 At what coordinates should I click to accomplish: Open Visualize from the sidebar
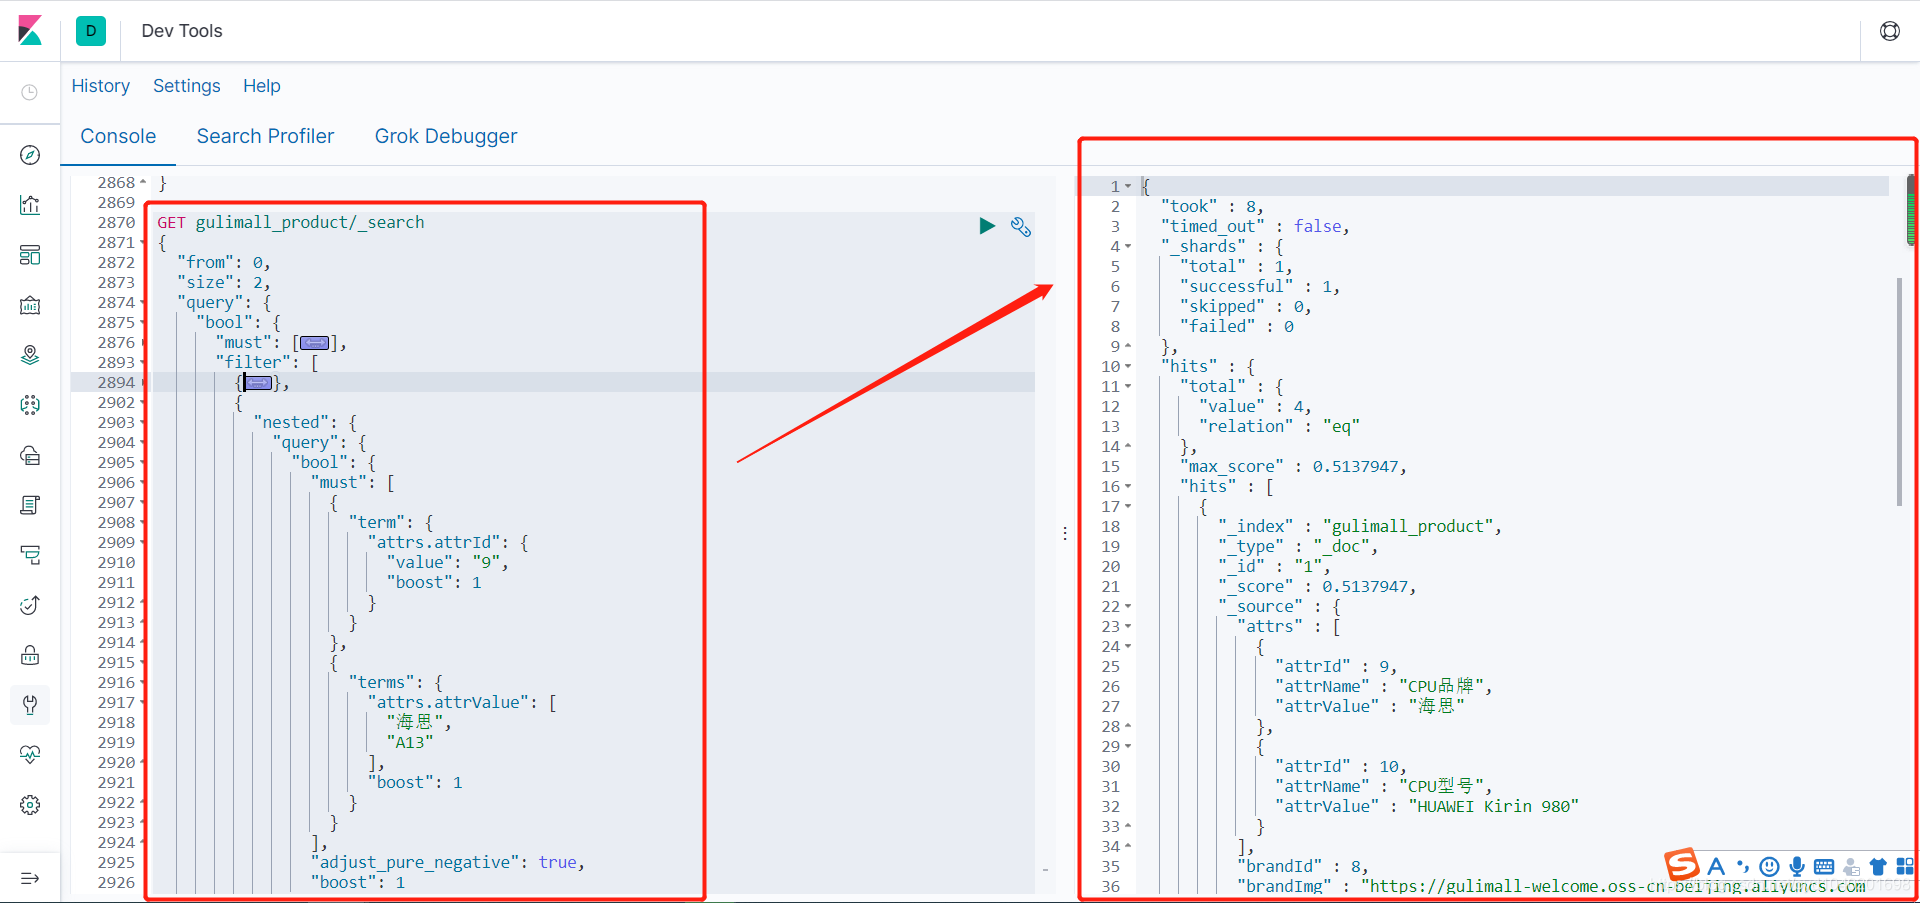click(30, 205)
